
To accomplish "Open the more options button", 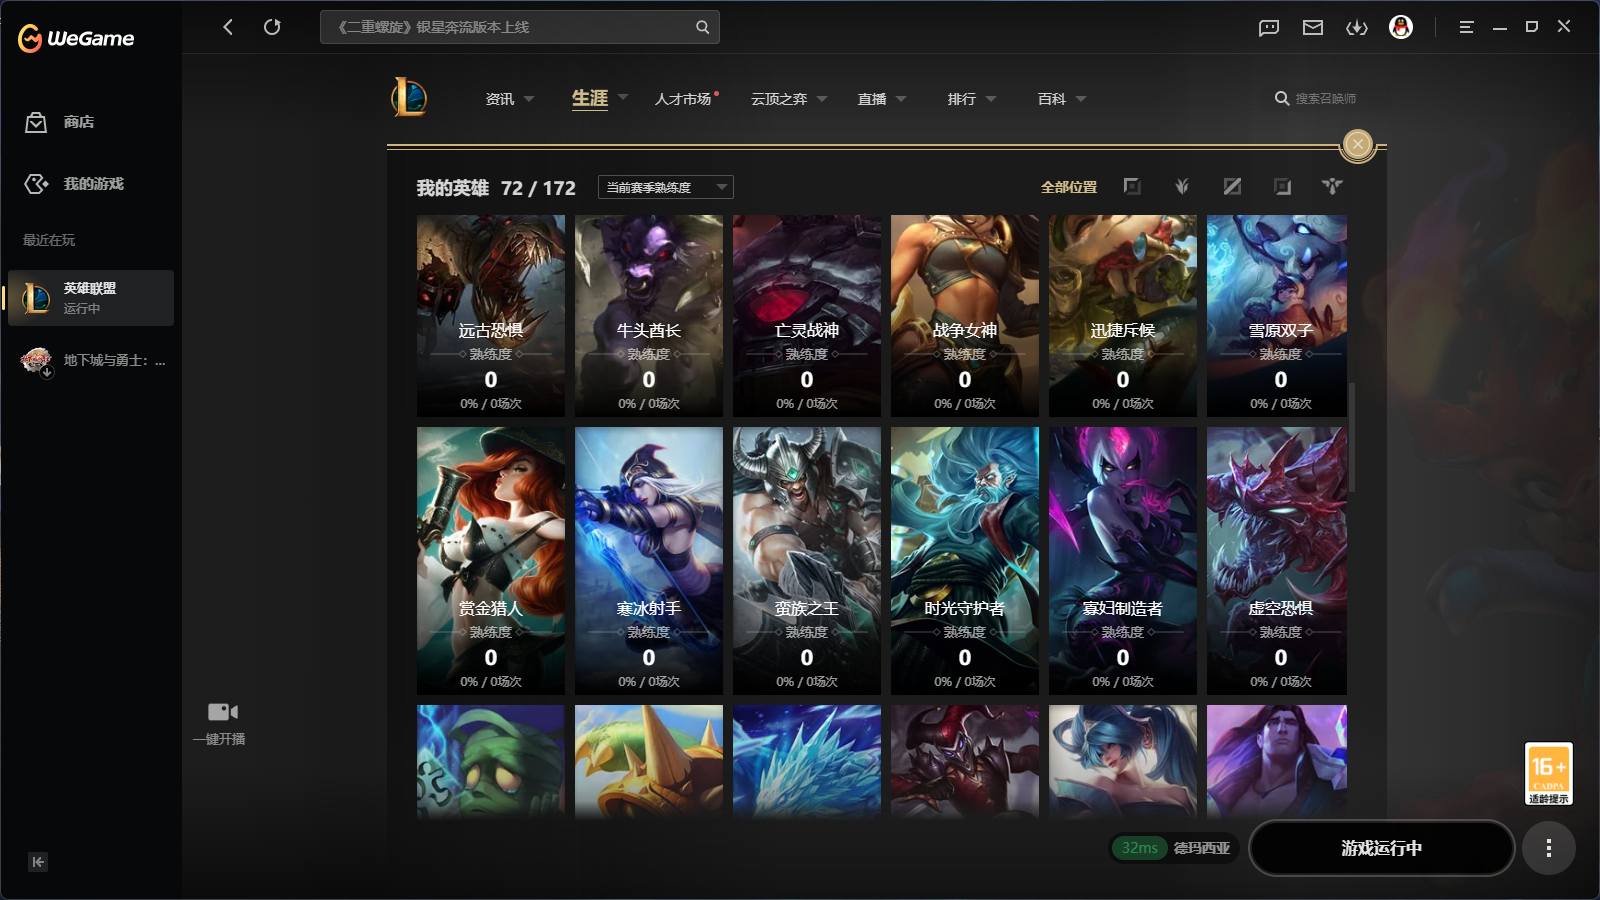I will coord(1549,848).
